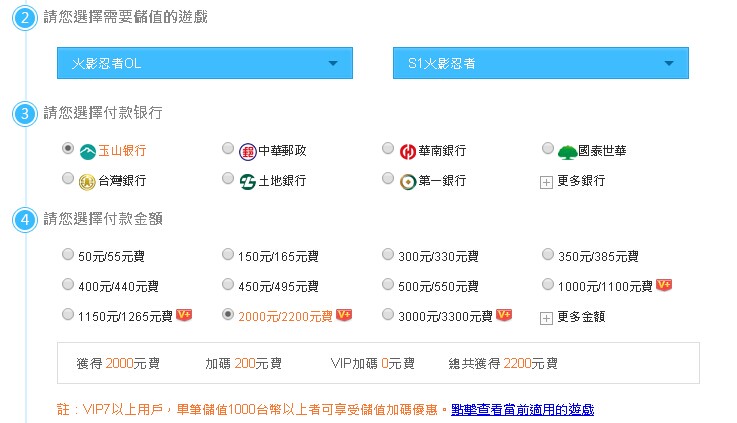Click the V+ badge beside 3000元/3300元寶
This screenshot has width=737, height=423.
tap(504, 314)
